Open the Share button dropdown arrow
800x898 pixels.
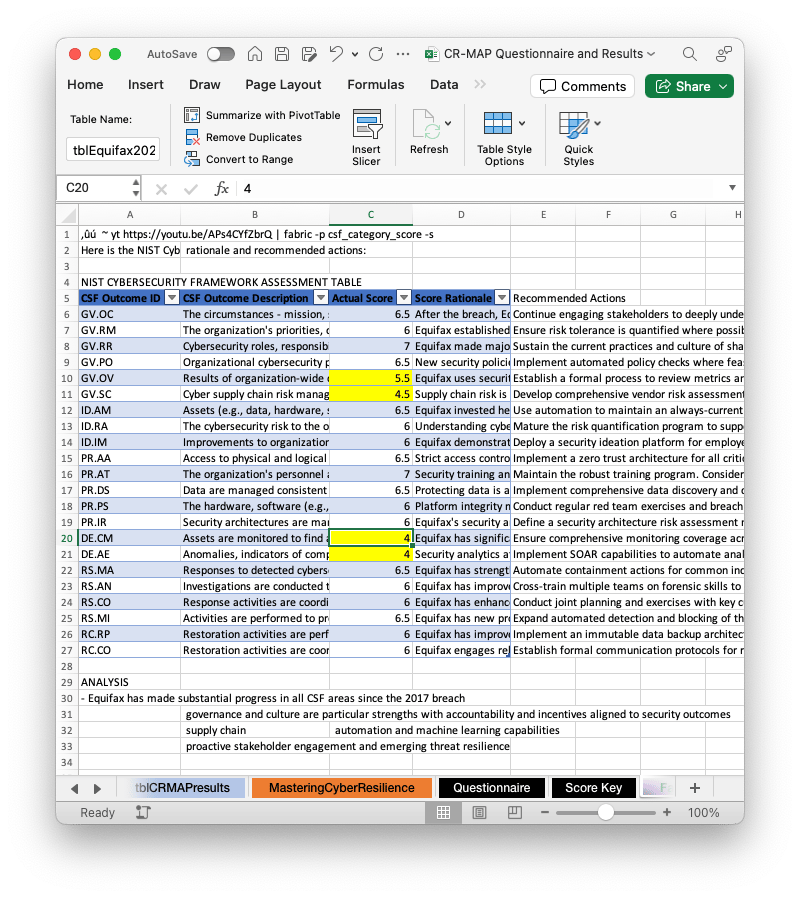click(723, 86)
